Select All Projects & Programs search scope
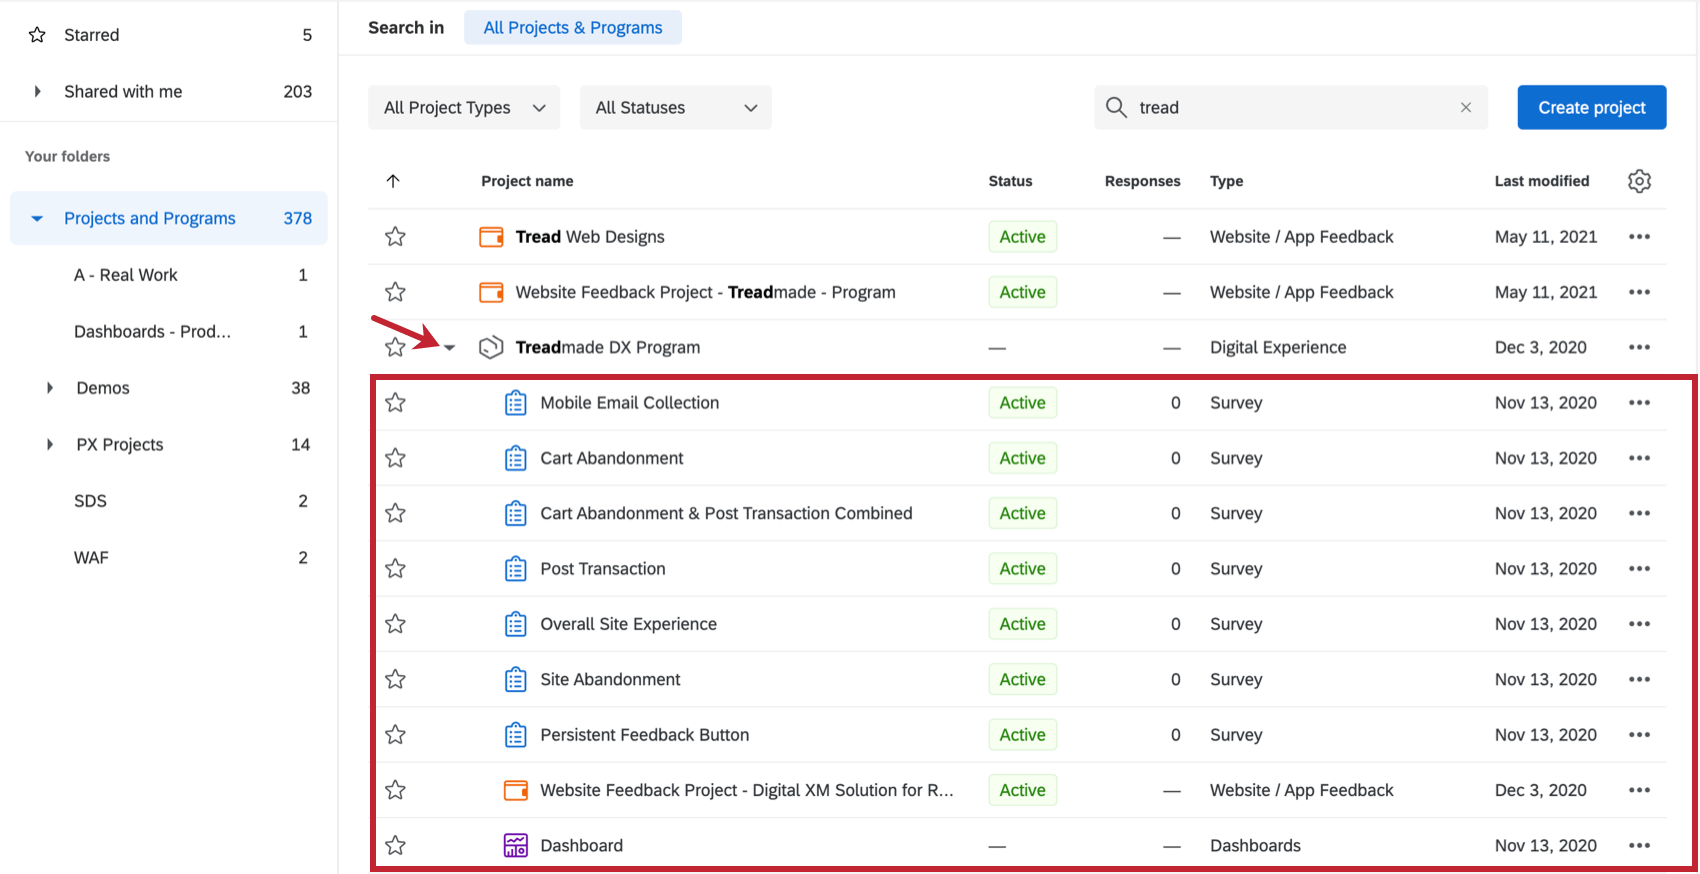 point(573,27)
